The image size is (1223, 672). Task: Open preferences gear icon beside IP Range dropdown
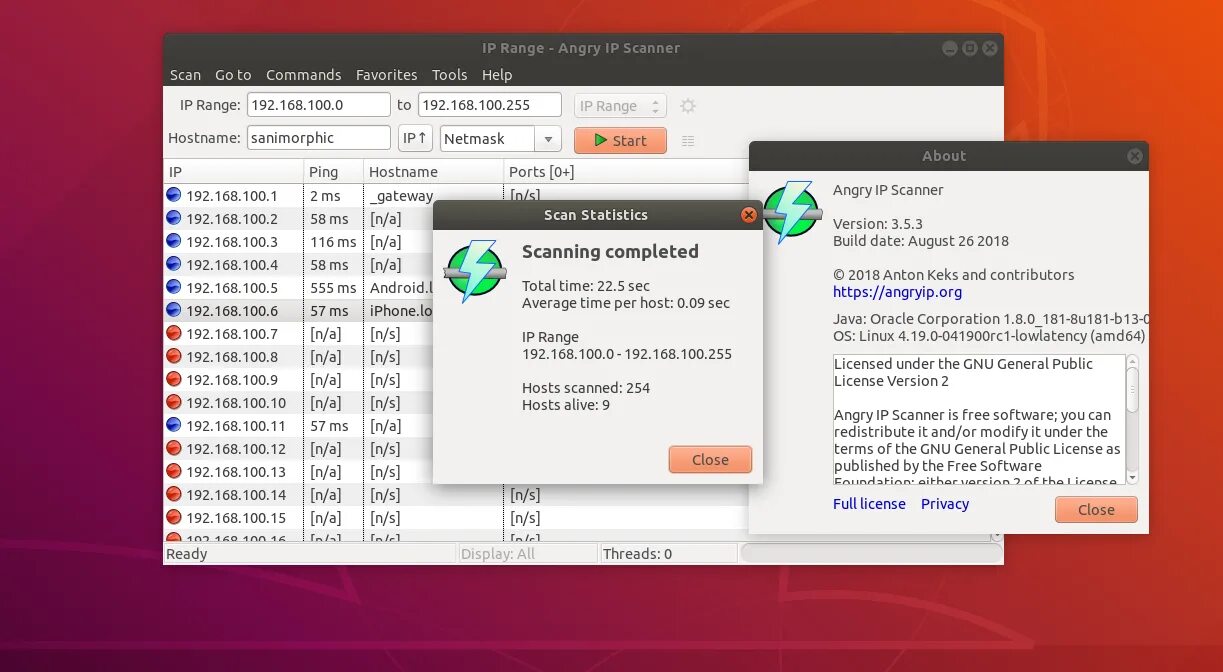(688, 106)
